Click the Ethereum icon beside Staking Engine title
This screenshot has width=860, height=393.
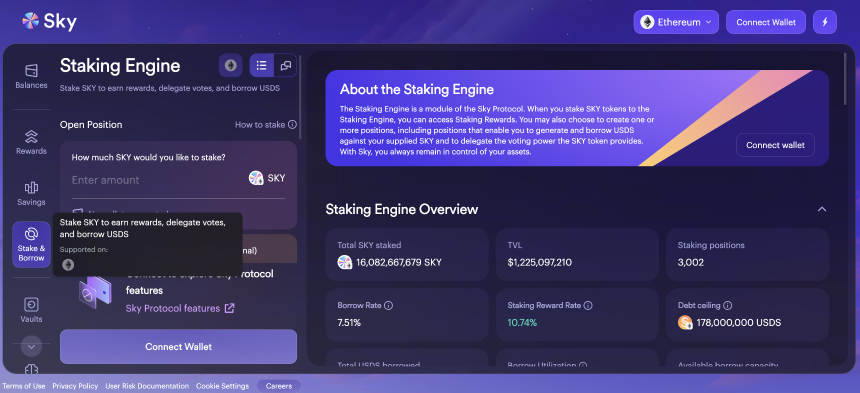(x=230, y=66)
